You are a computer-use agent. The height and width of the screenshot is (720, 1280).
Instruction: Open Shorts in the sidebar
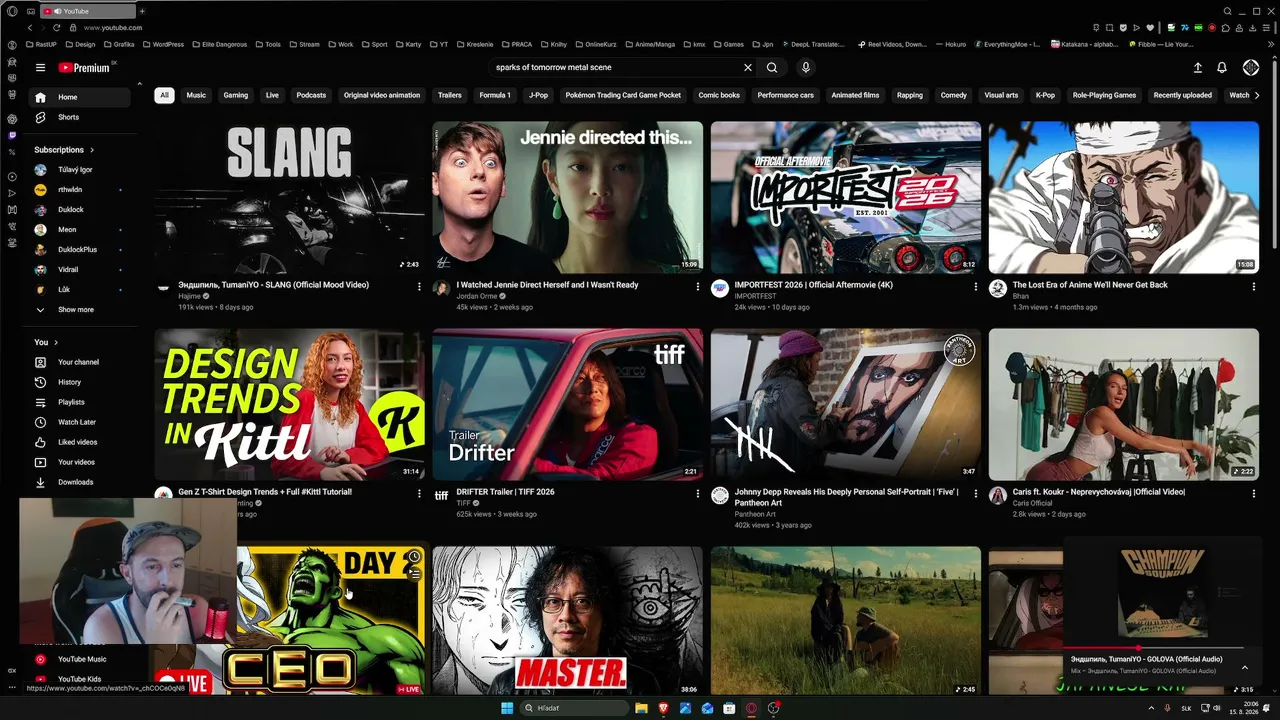coord(80,117)
